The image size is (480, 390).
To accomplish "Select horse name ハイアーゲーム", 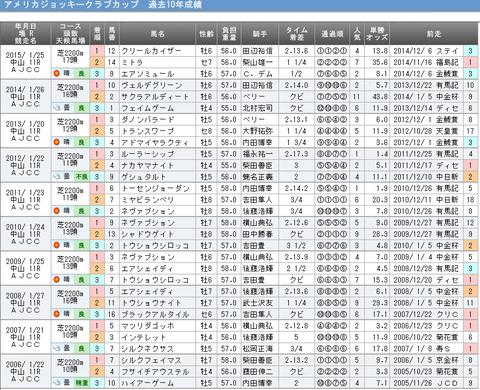I will coord(148,383).
